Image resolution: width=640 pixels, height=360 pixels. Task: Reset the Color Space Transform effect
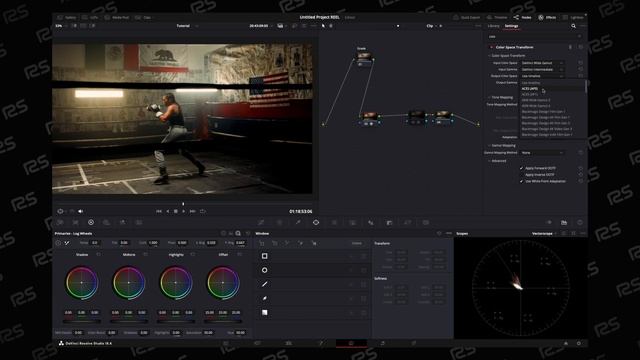580,47
